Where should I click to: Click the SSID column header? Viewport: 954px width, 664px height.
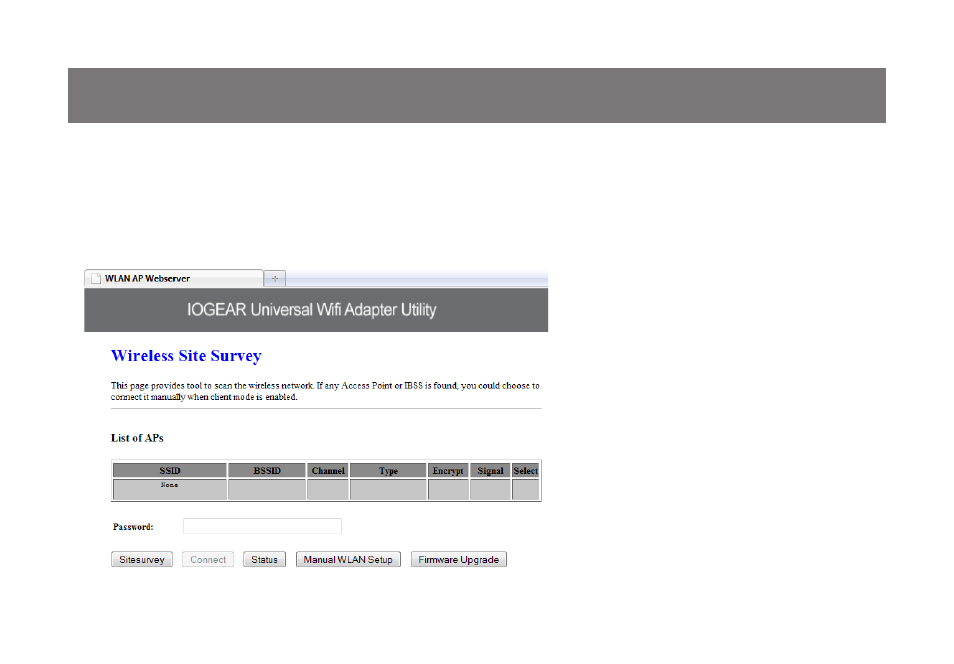pyautogui.click(x=170, y=470)
